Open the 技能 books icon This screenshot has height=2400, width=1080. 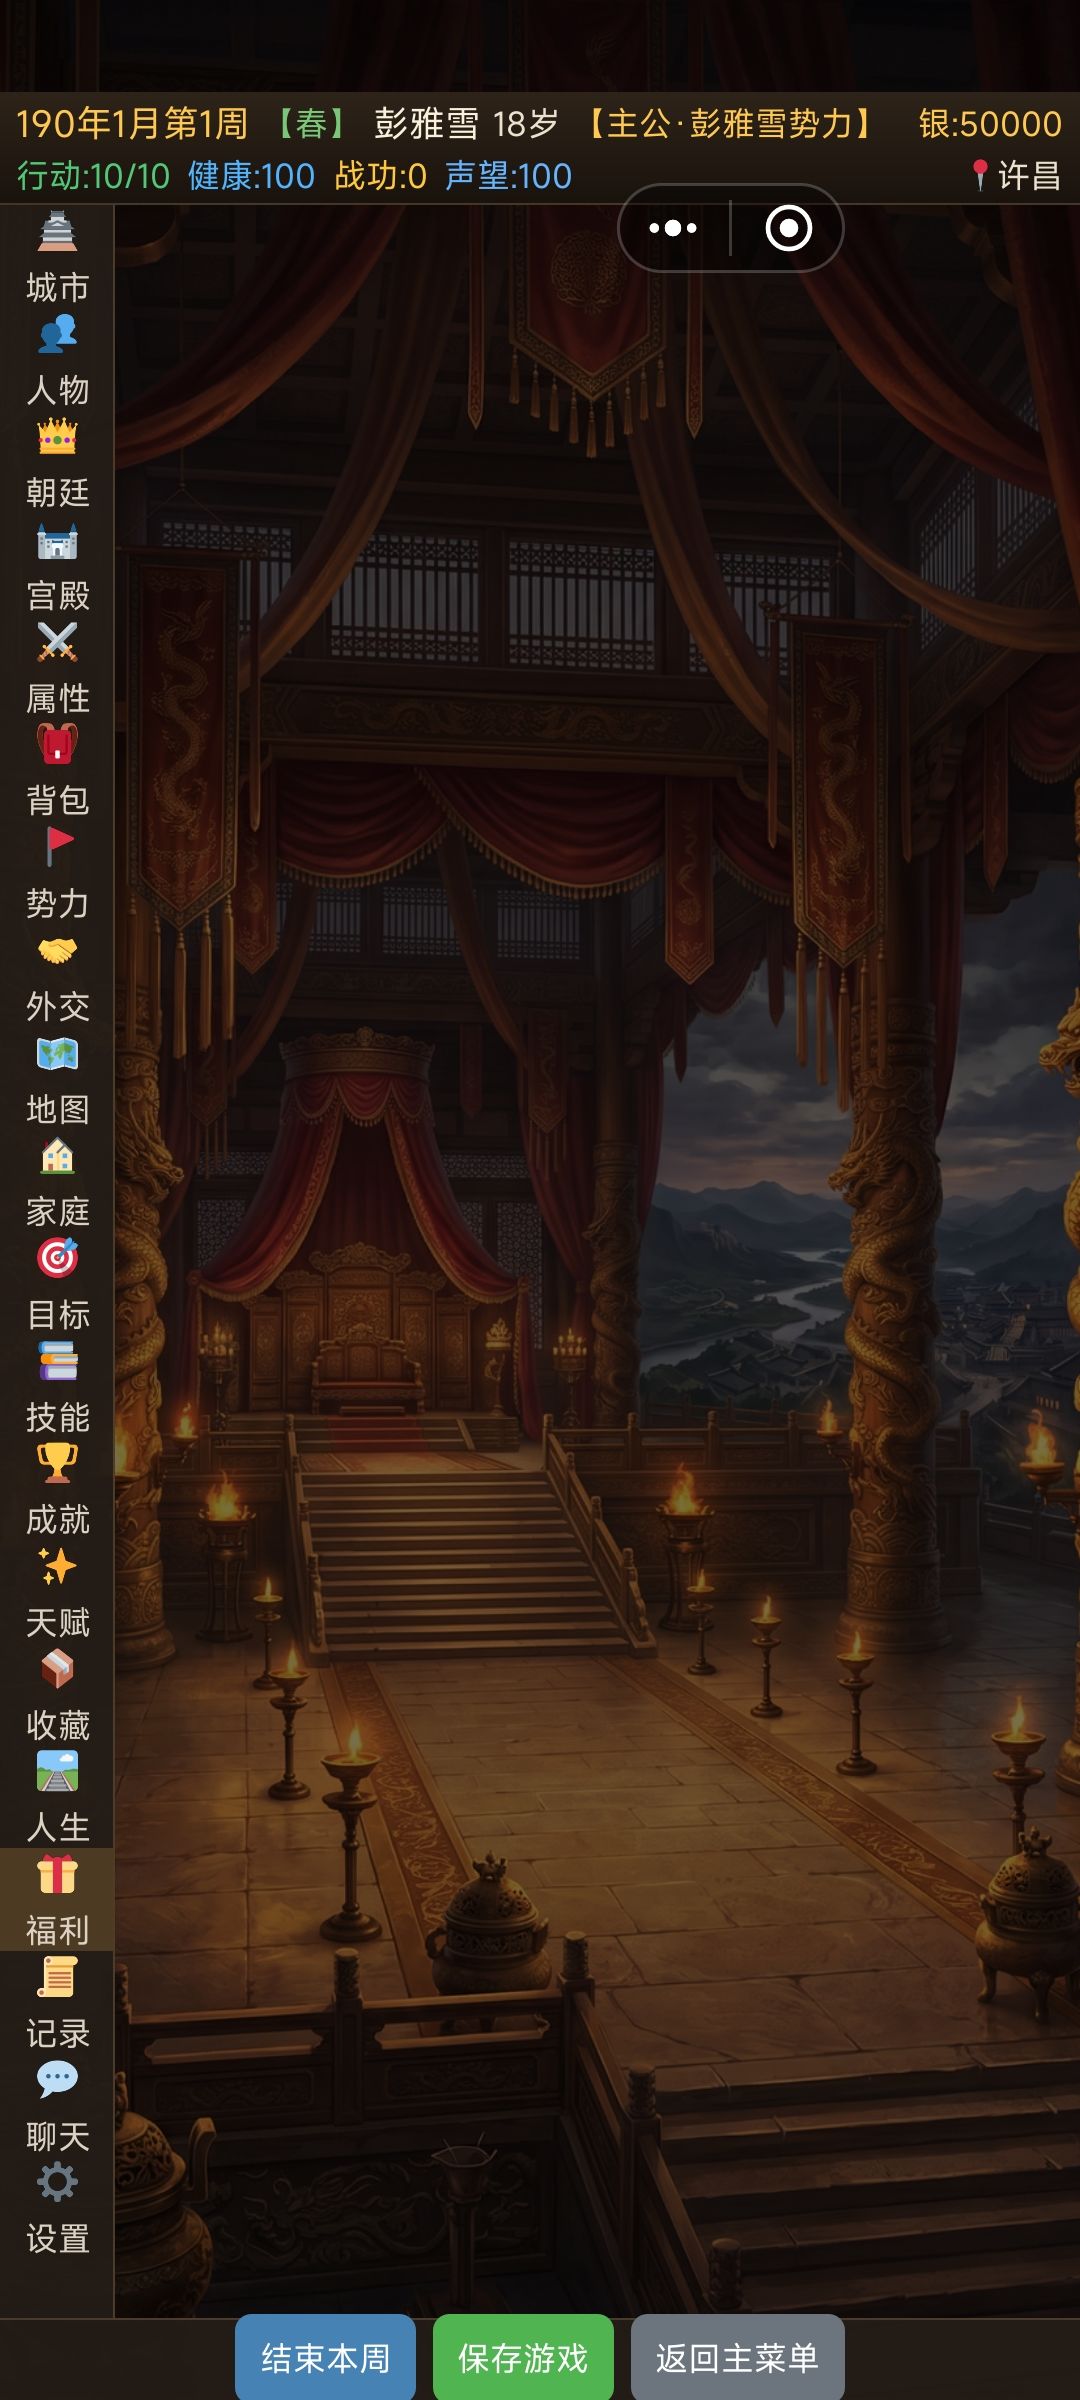coord(57,1362)
